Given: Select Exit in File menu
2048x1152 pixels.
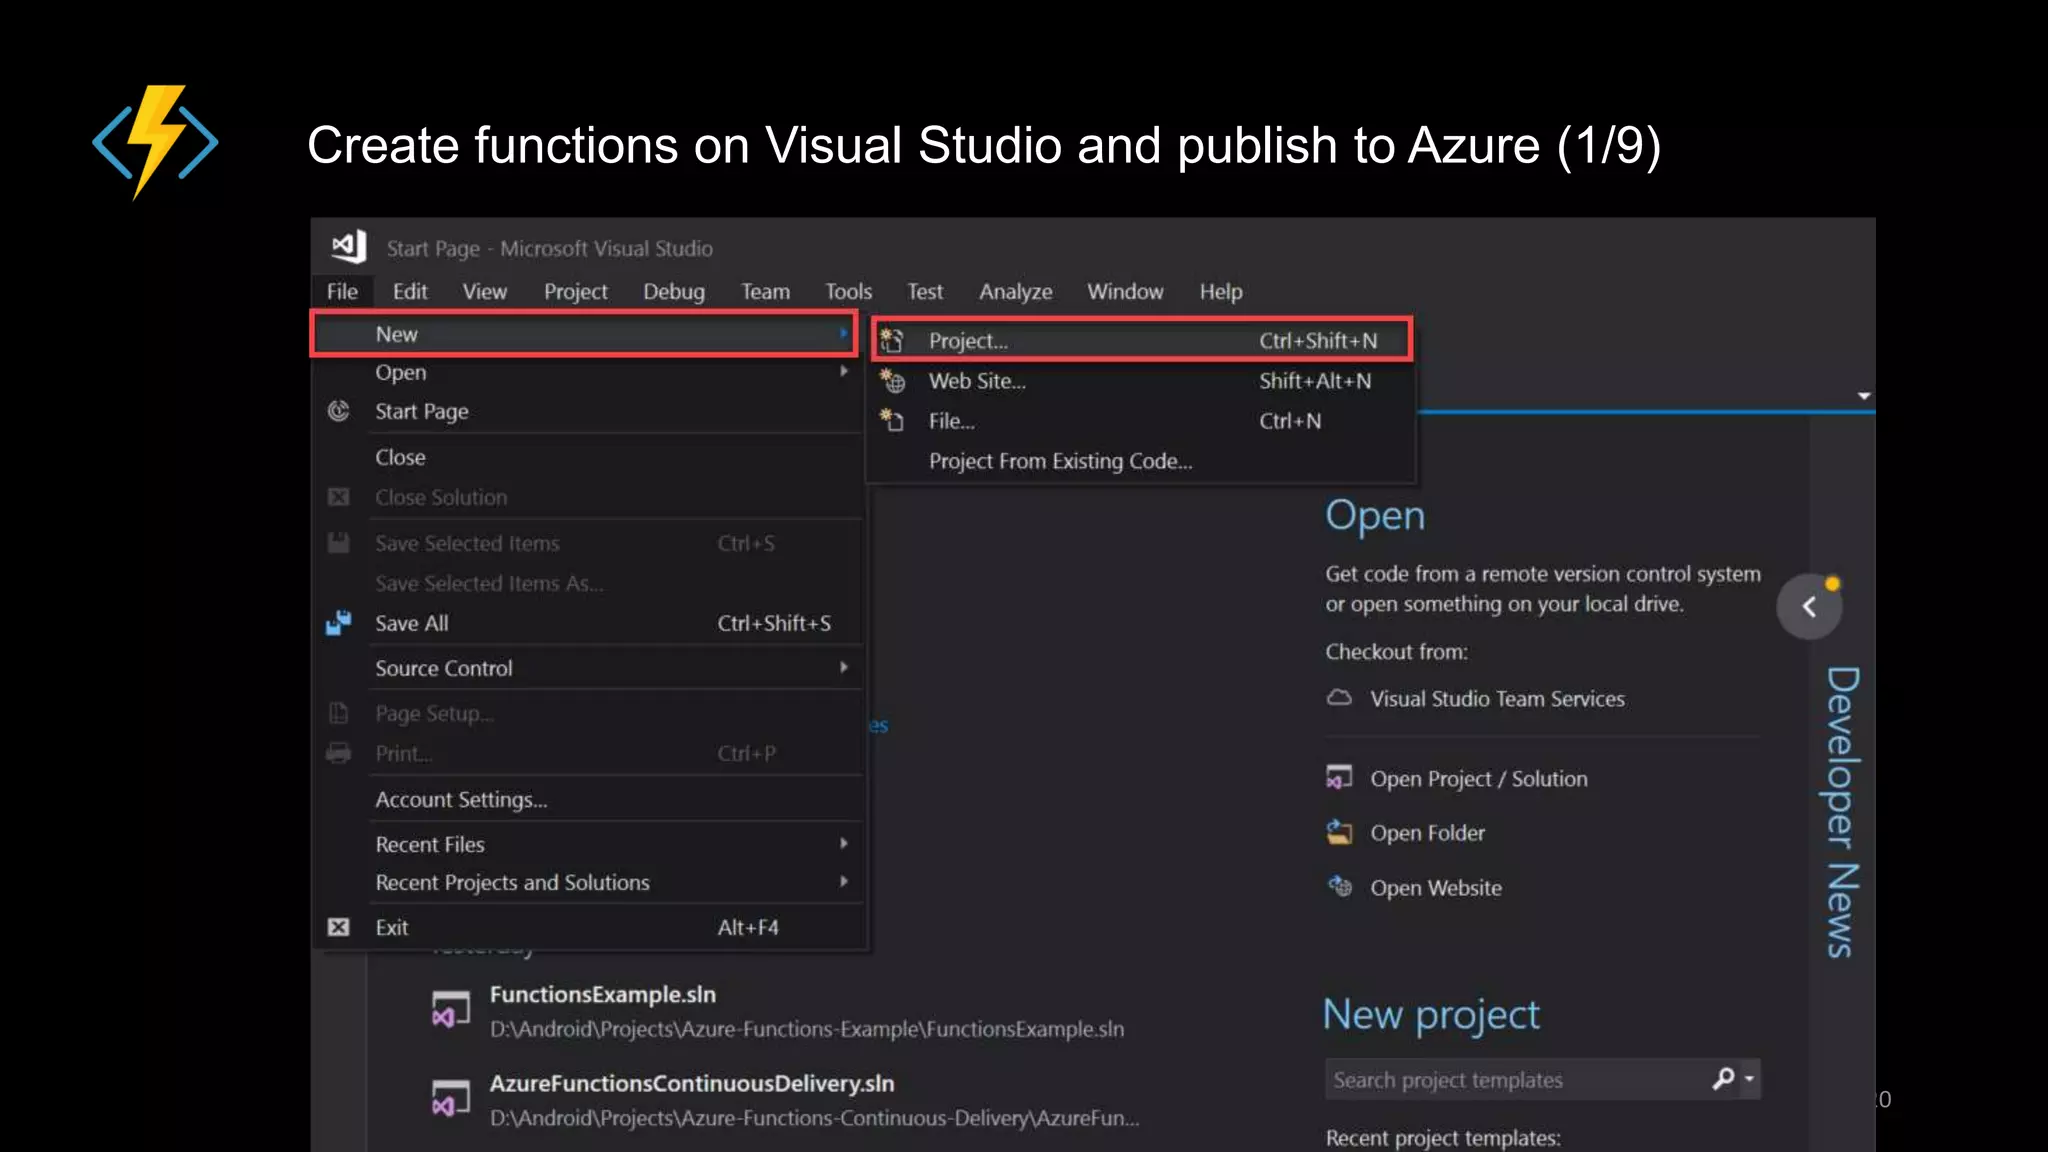Looking at the screenshot, I should [590, 927].
